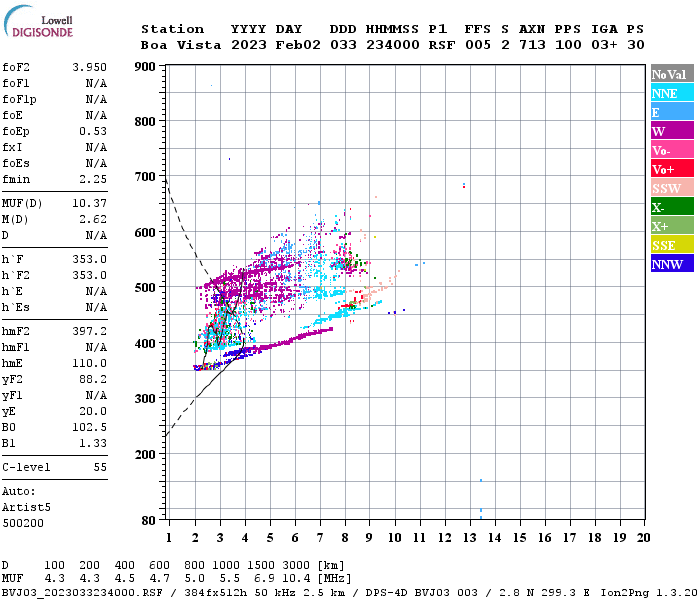Click the foEp value 0.53
700x600 pixels.
[93, 131]
